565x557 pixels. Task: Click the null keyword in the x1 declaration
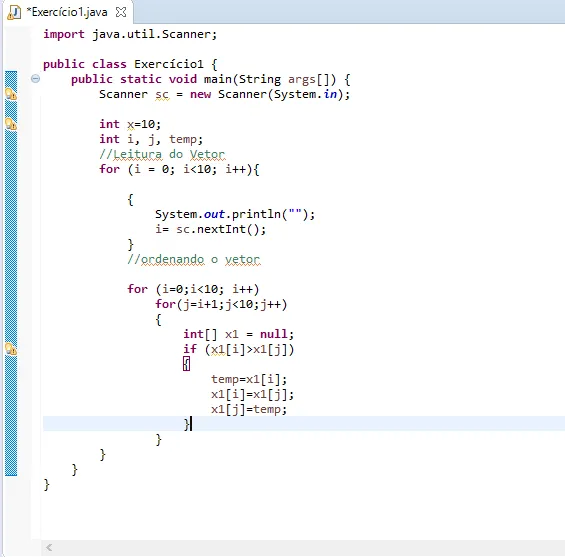pyautogui.click(x=274, y=334)
